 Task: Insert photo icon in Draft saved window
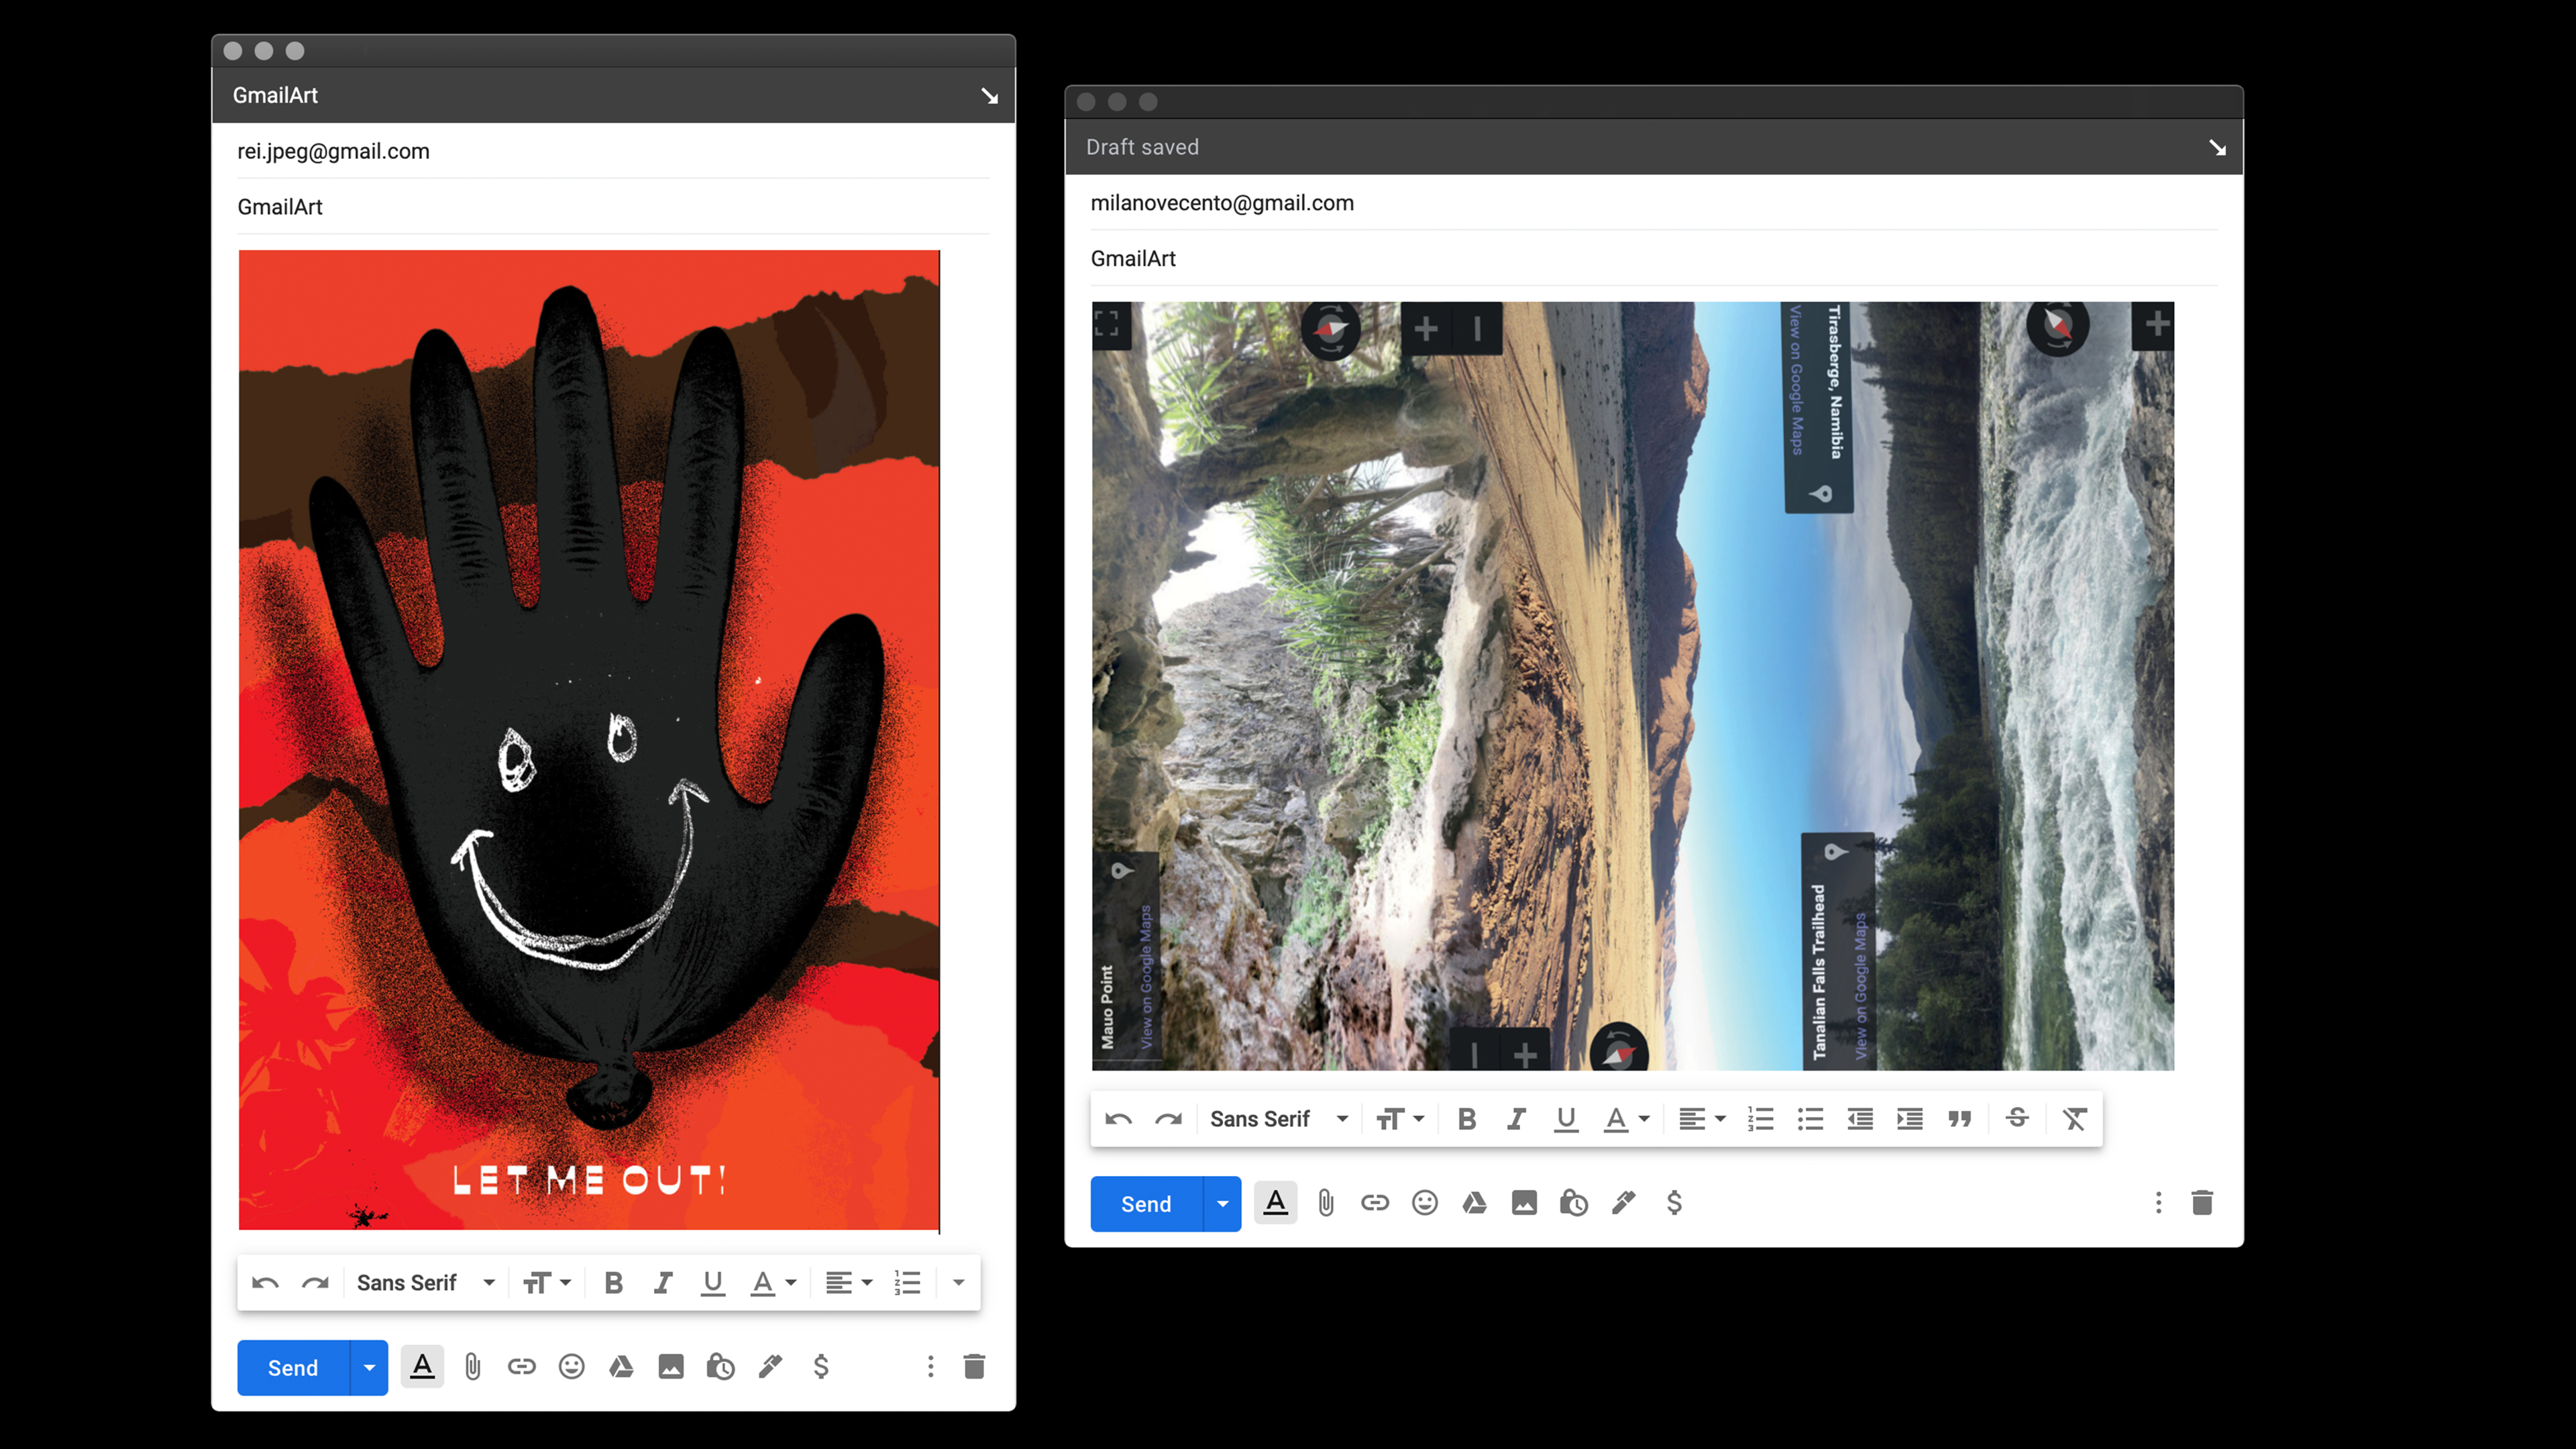pos(1524,1202)
